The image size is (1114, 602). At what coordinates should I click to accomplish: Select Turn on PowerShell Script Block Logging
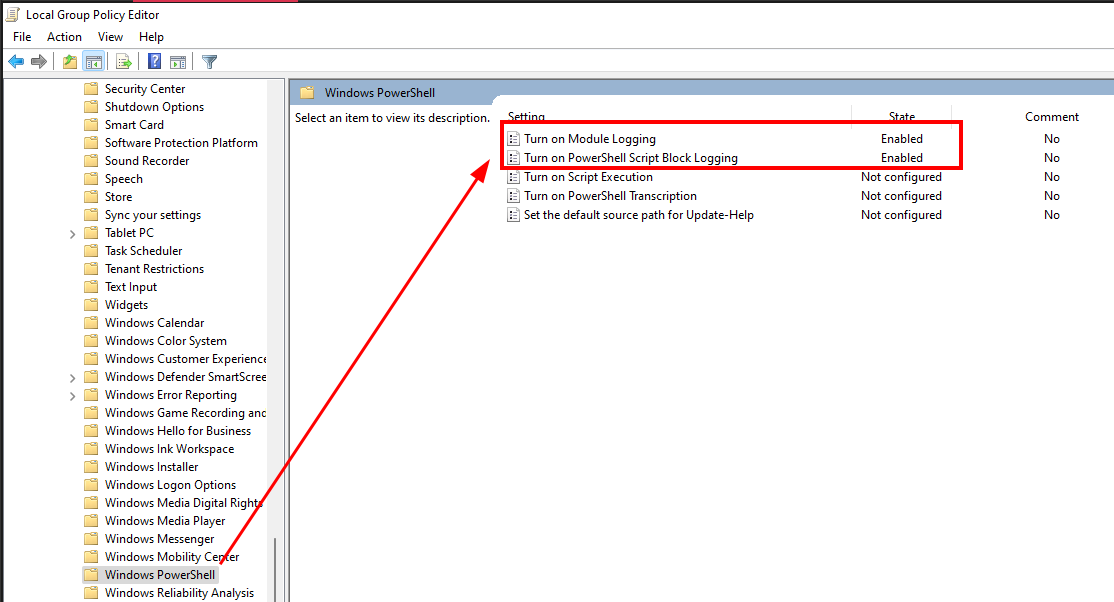[x=631, y=158]
